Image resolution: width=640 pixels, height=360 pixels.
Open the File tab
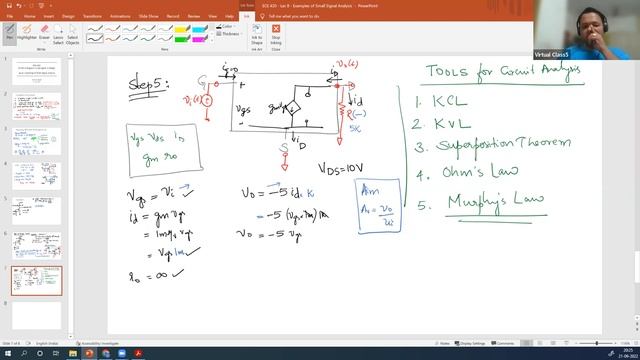pyautogui.click(x=10, y=16)
